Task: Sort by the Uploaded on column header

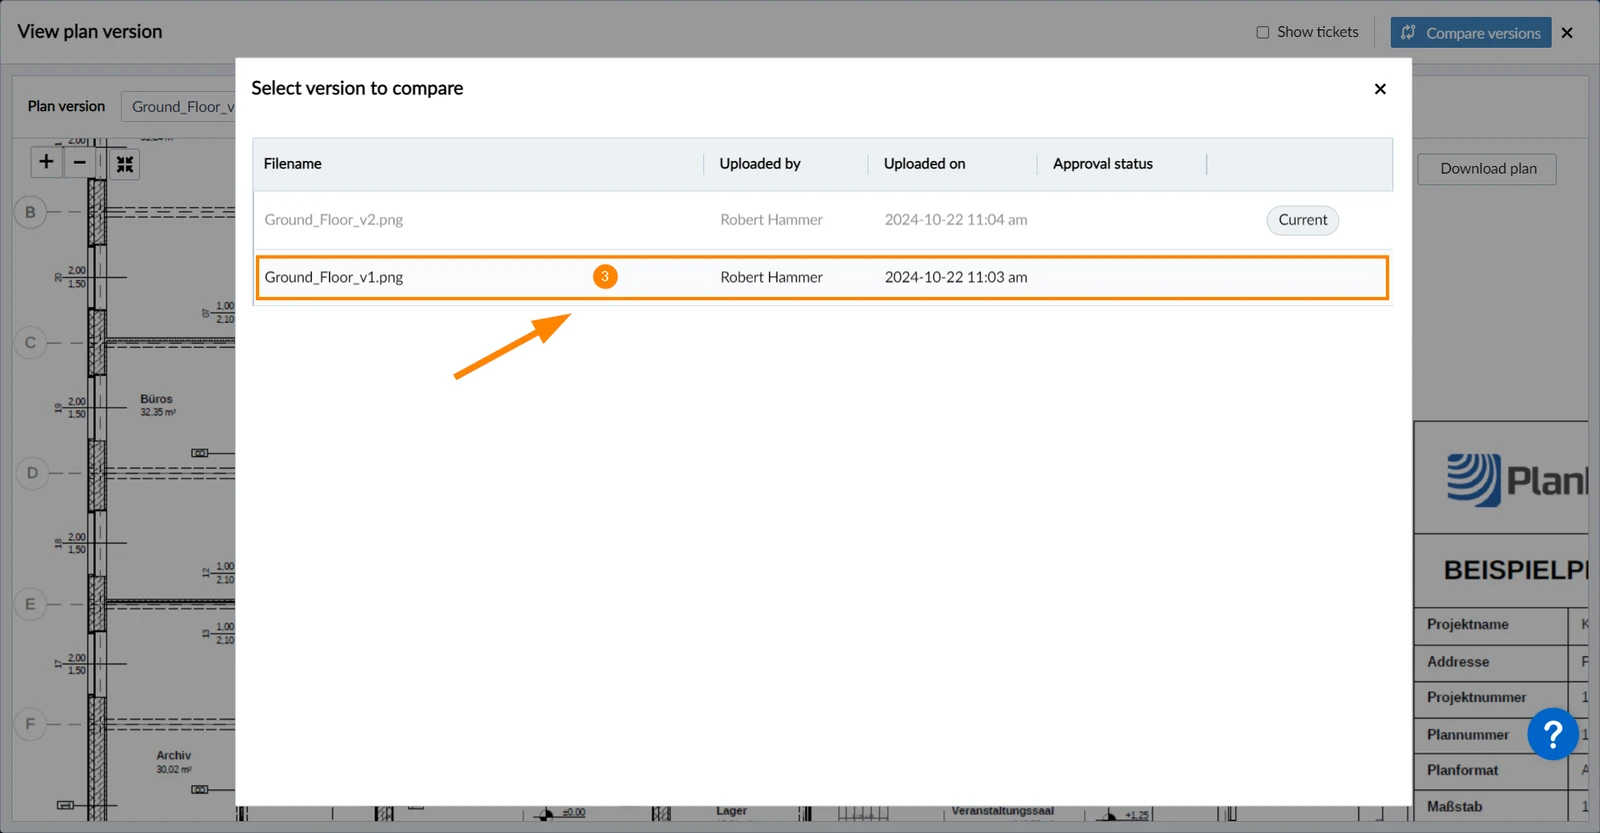Action: [925, 164]
